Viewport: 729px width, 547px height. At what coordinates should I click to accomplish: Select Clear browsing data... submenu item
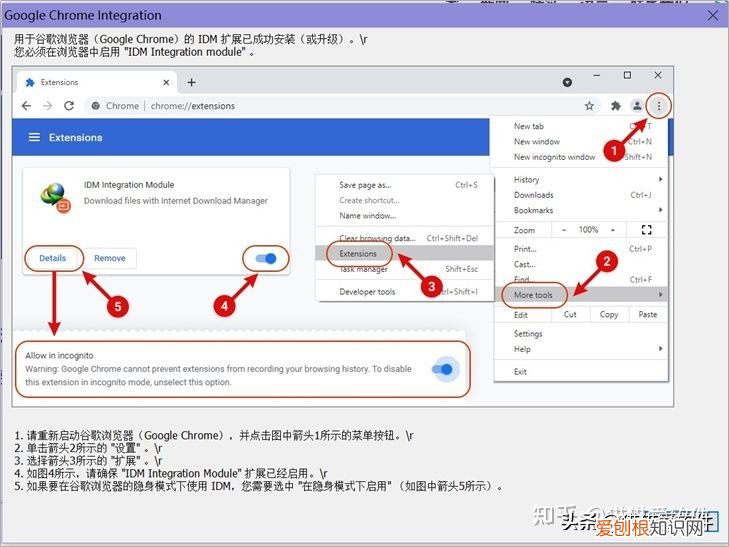(404, 238)
